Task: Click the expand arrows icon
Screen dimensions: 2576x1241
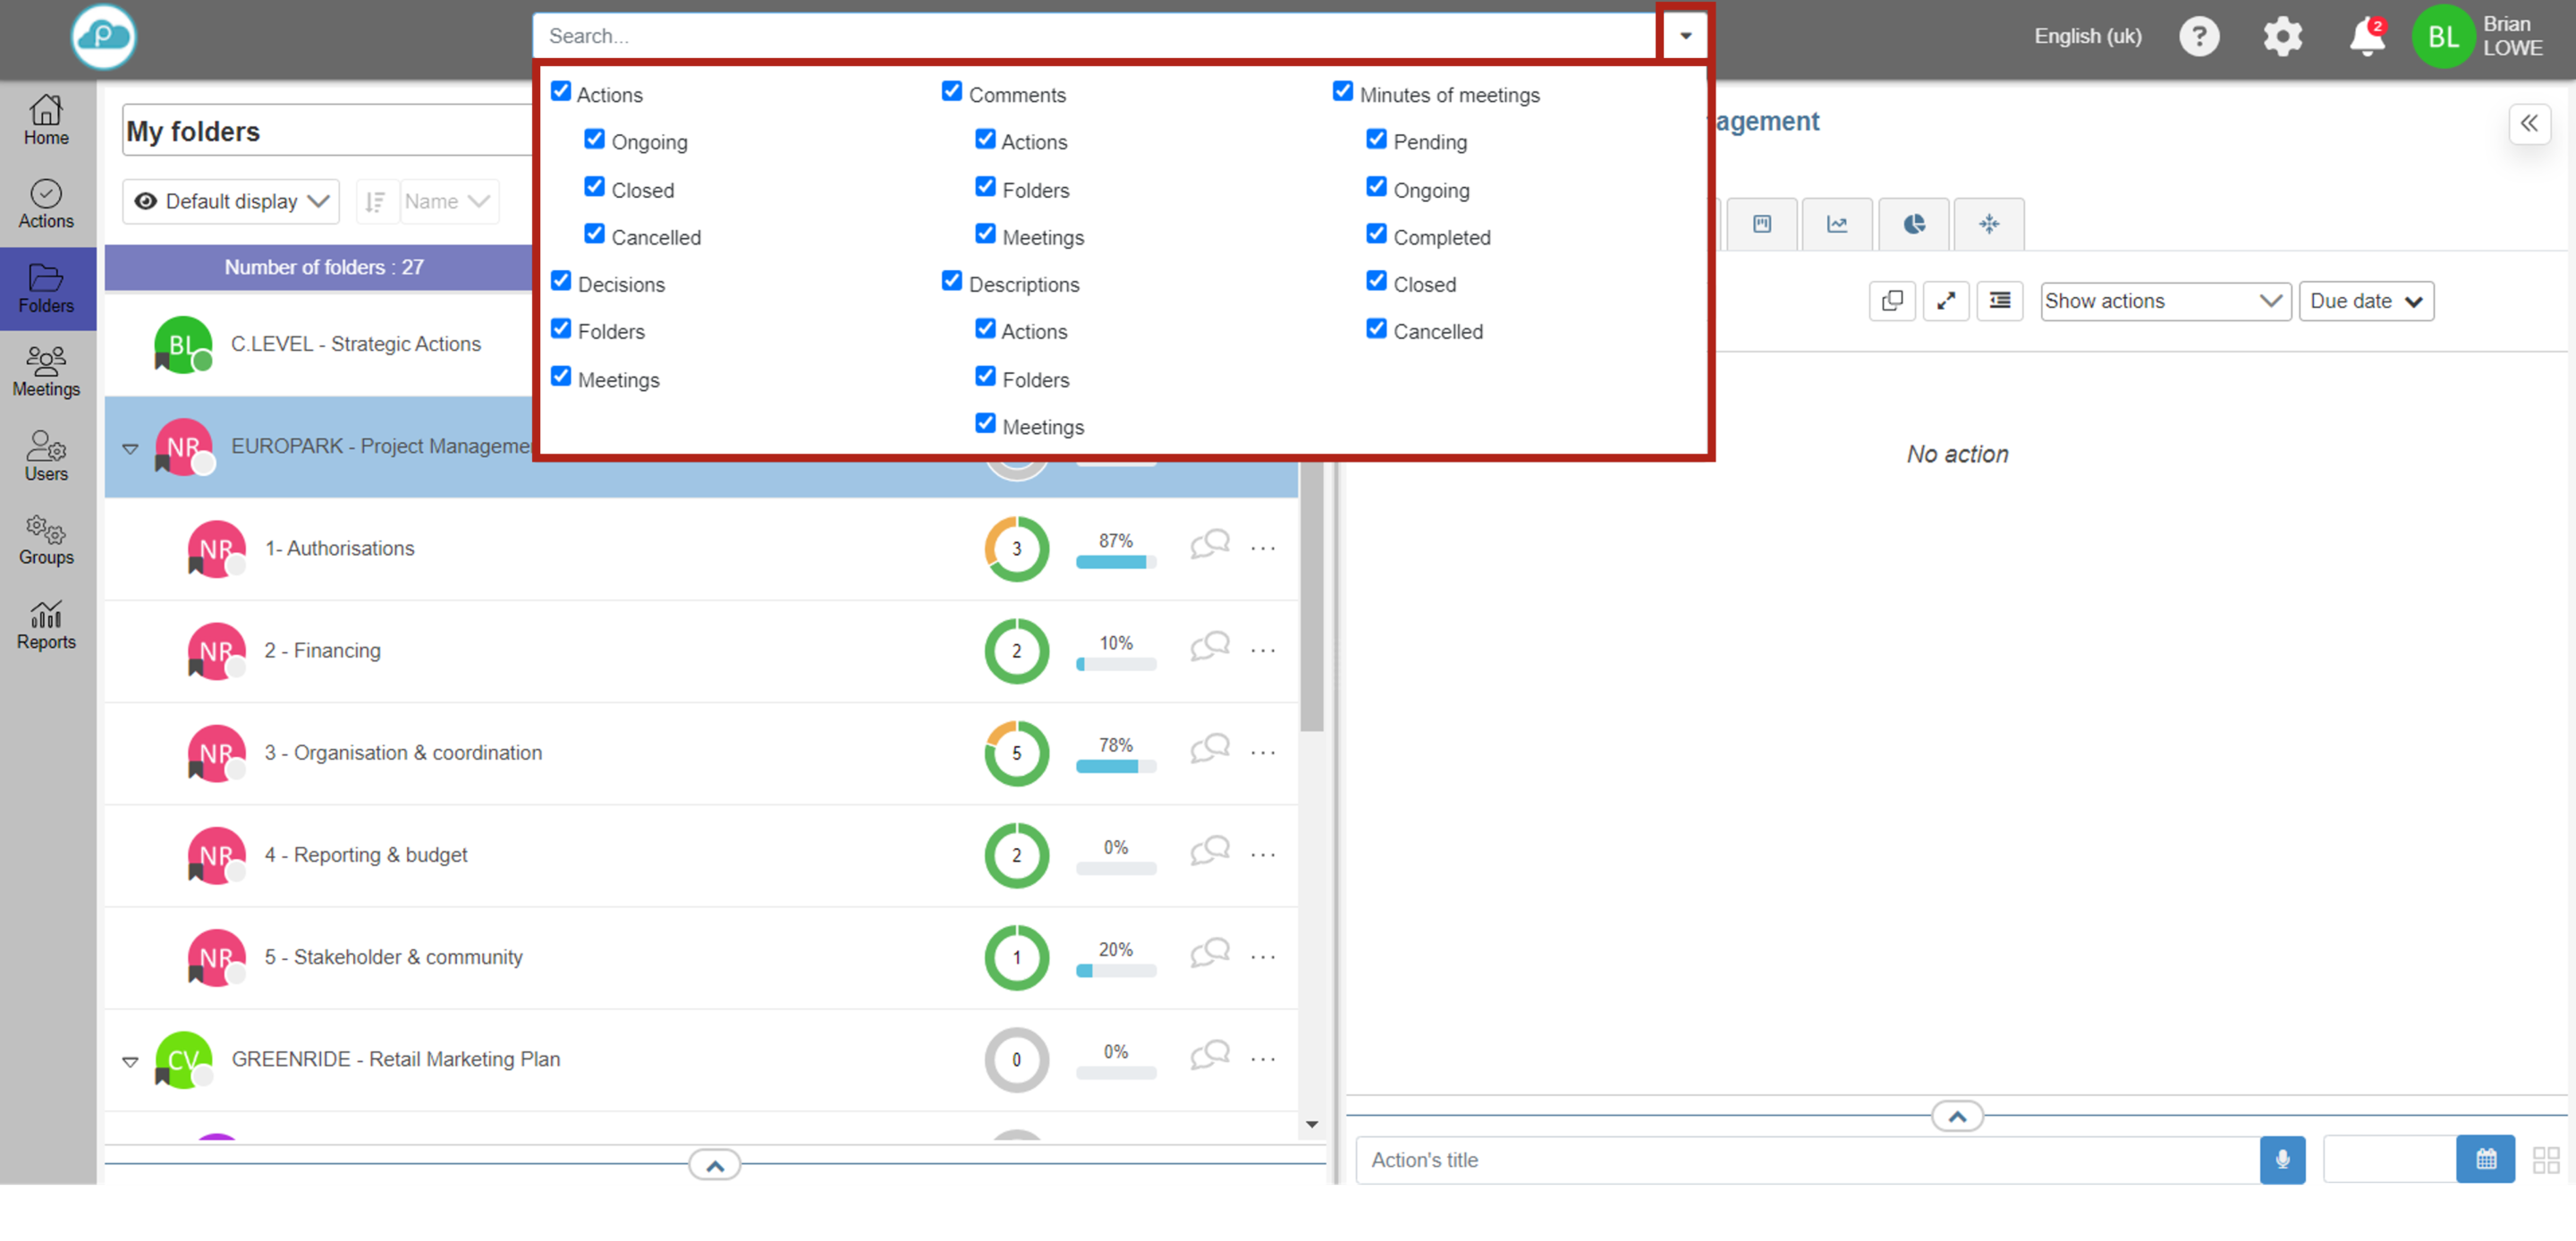Action: click(1945, 301)
